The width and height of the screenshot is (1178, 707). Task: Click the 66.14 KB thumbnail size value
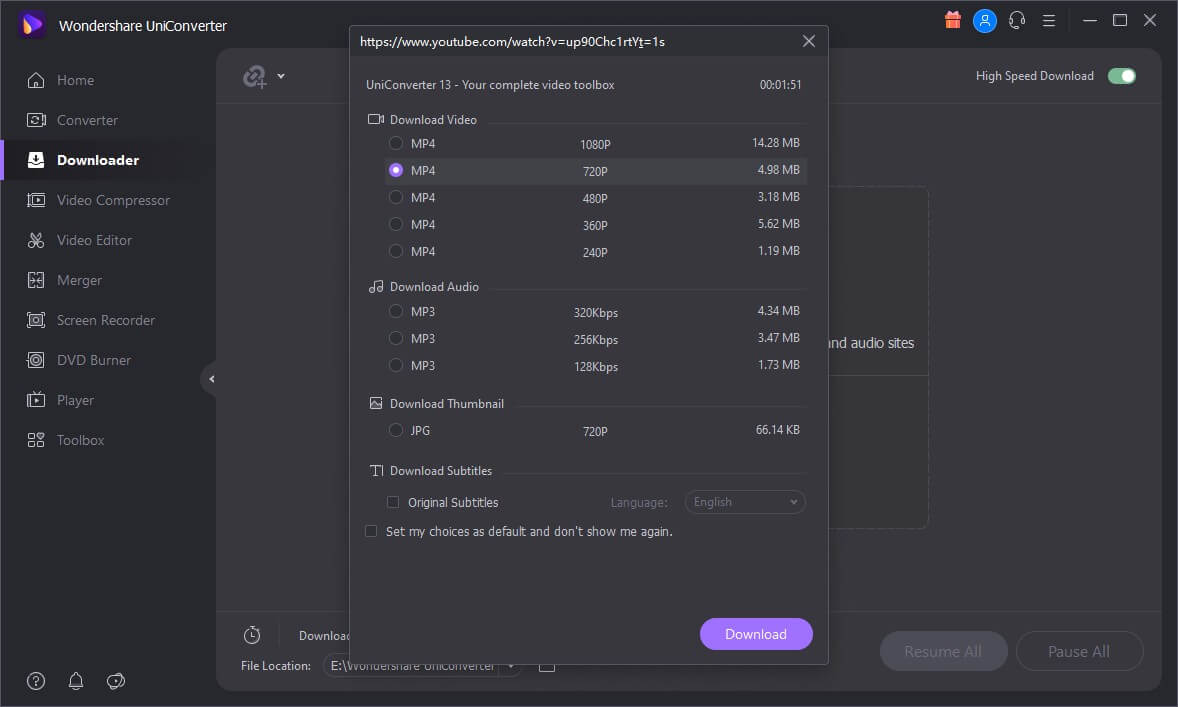click(778, 430)
